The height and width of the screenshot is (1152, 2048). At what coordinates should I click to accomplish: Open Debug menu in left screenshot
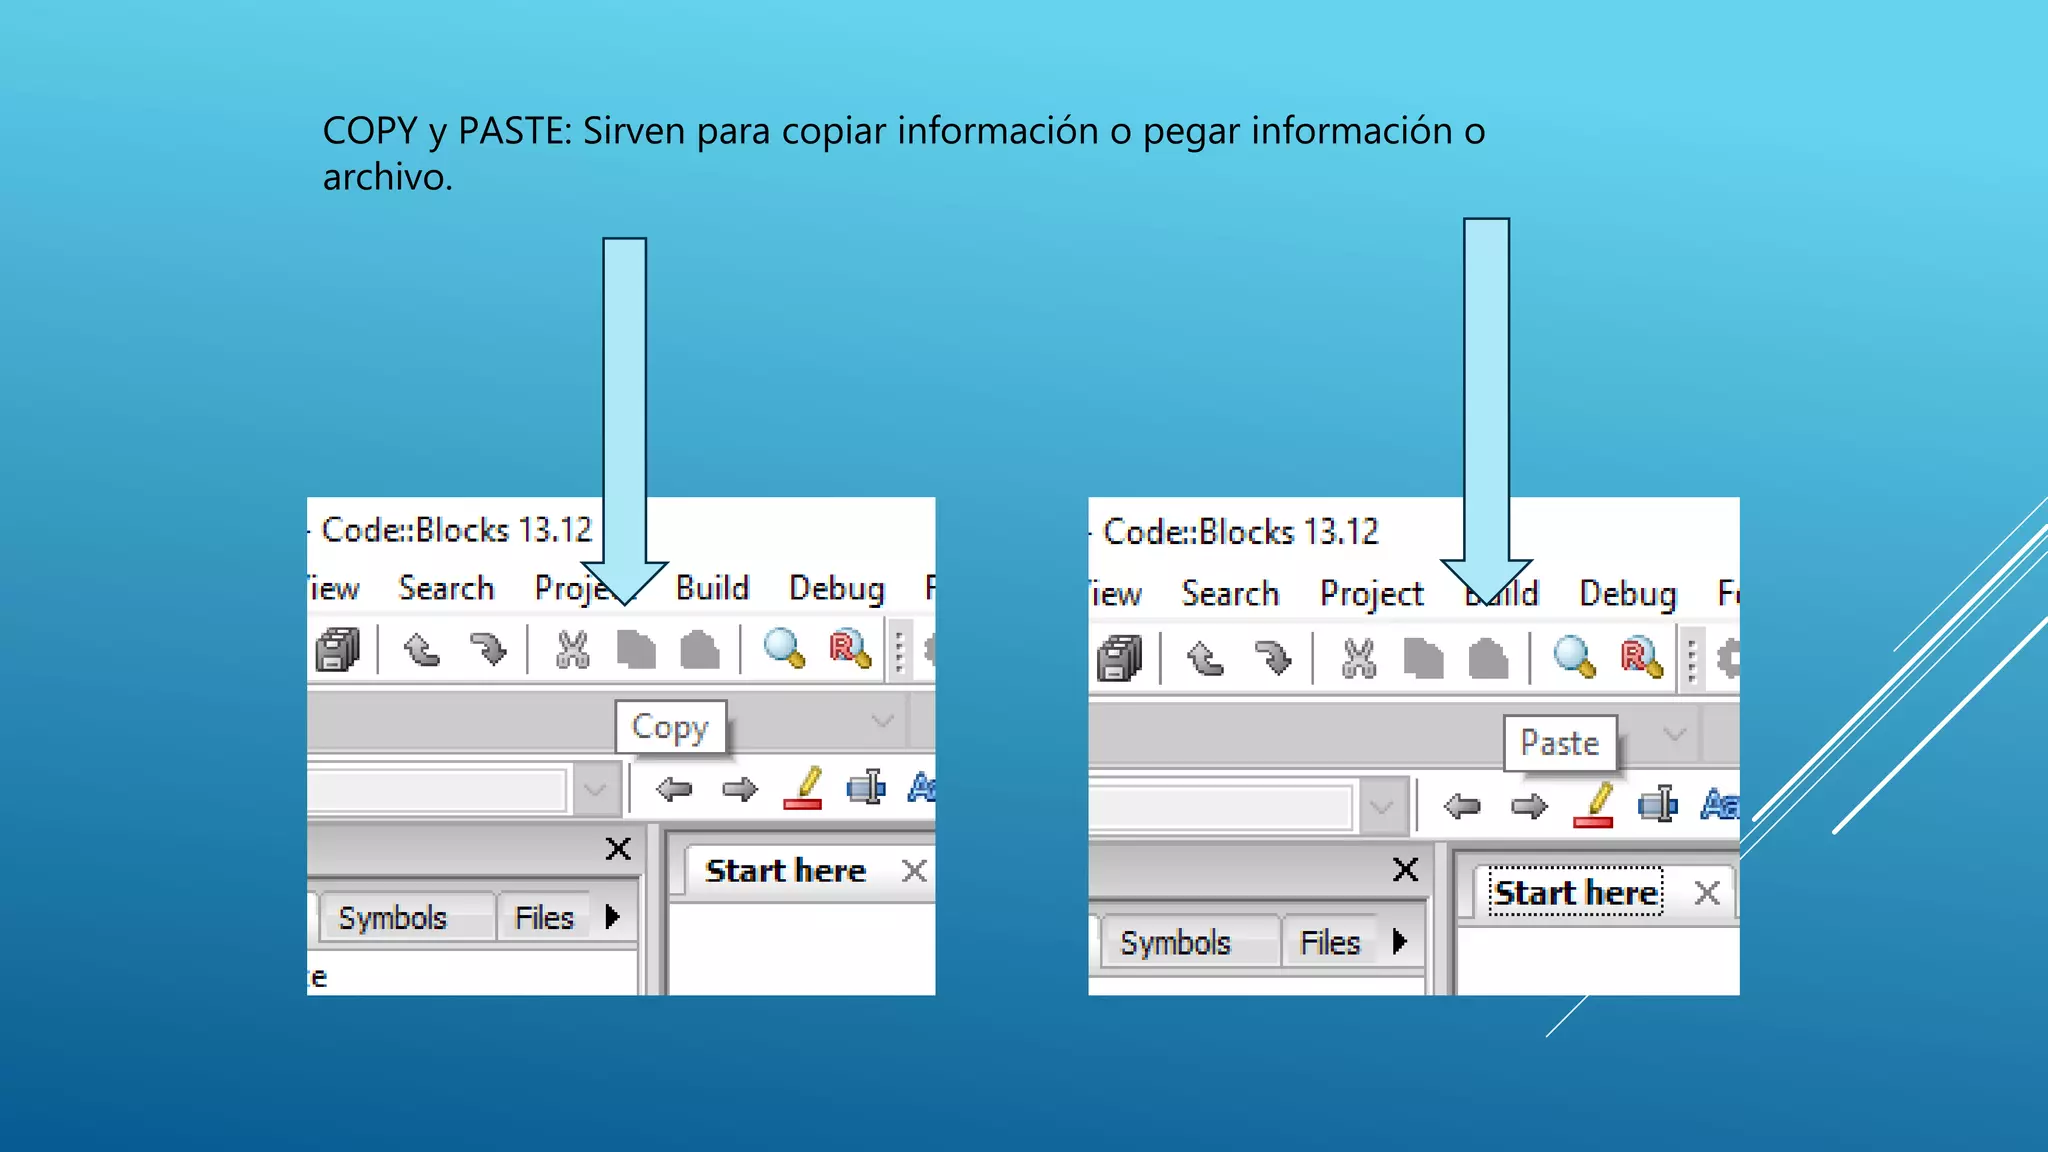837,588
